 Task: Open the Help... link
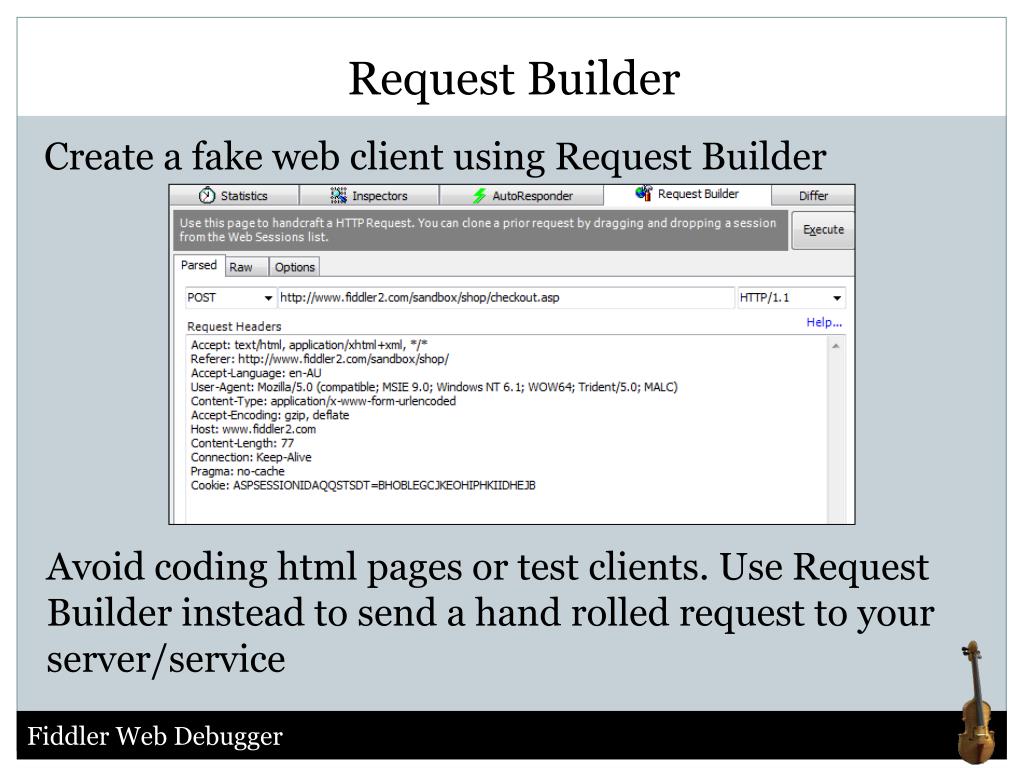824,322
